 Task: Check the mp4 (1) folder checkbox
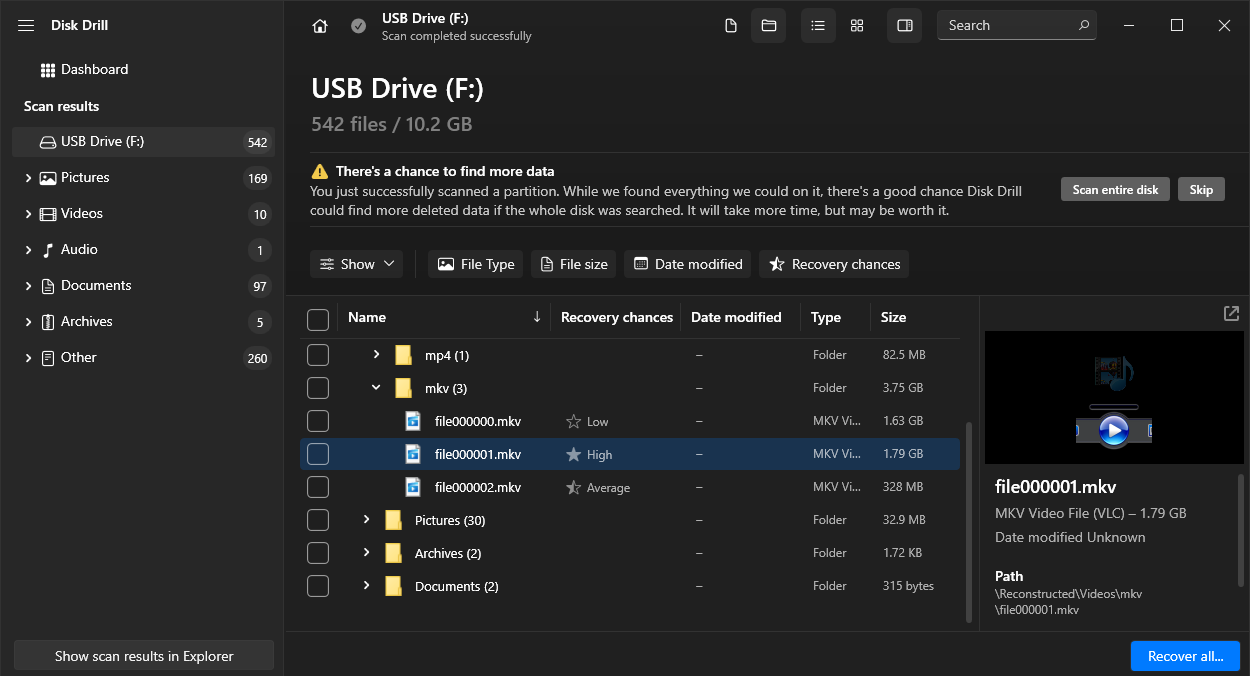pyautogui.click(x=318, y=355)
